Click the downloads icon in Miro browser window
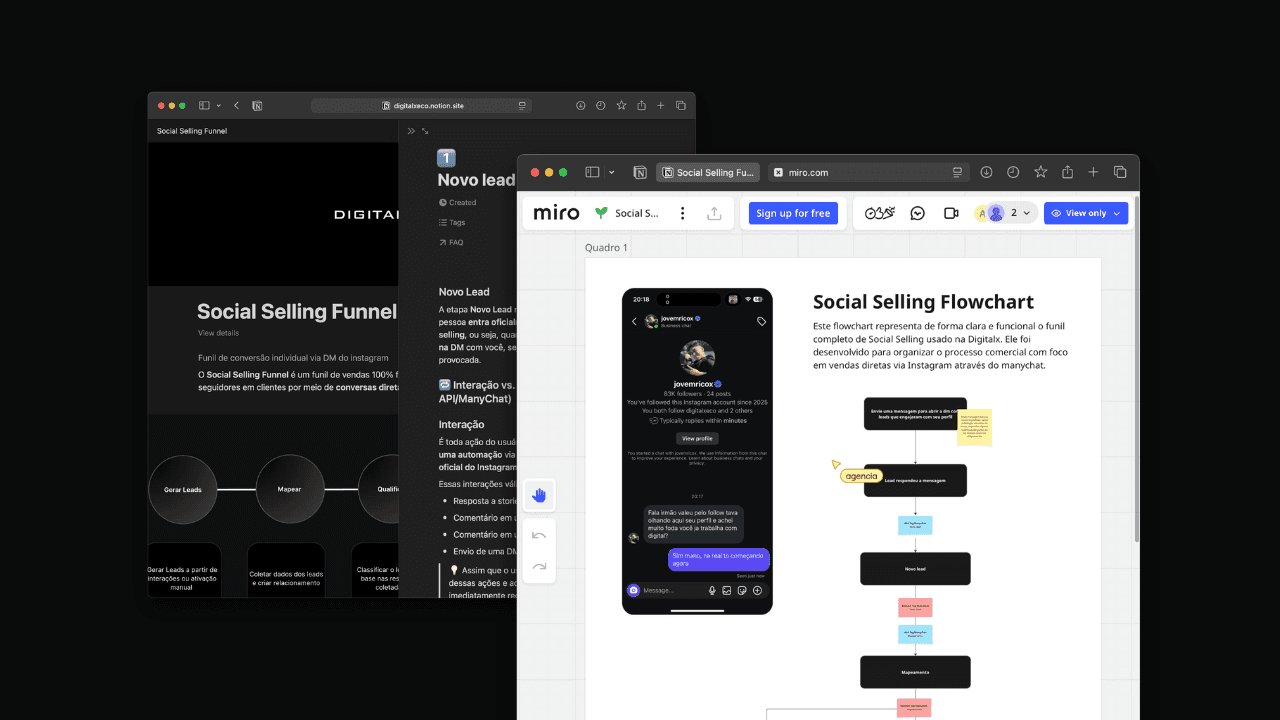The height and width of the screenshot is (720, 1280). pos(986,172)
